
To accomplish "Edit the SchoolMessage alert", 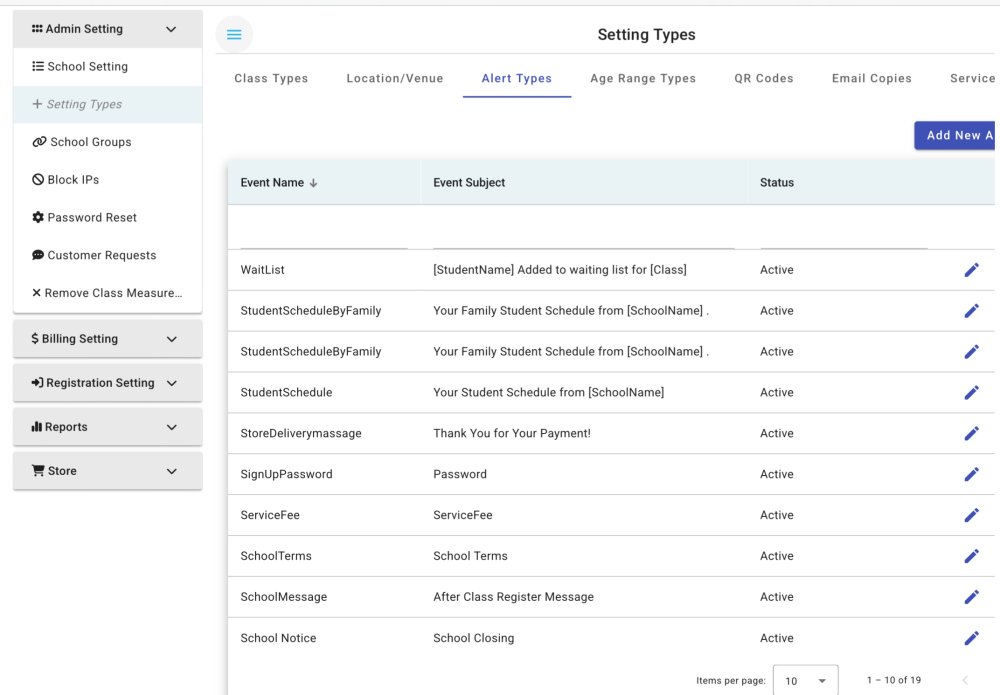I will pyautogui.click(x=971, y=597).
